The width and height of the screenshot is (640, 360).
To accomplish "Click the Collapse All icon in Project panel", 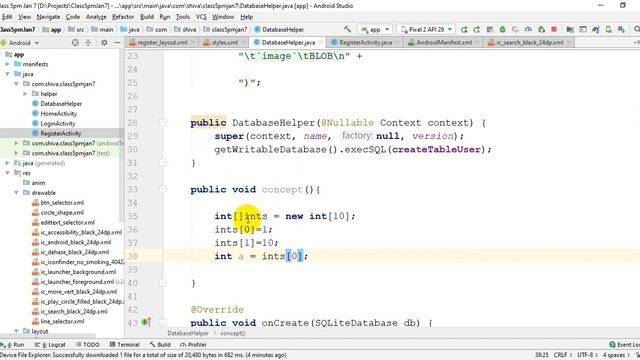I will 88,42.
